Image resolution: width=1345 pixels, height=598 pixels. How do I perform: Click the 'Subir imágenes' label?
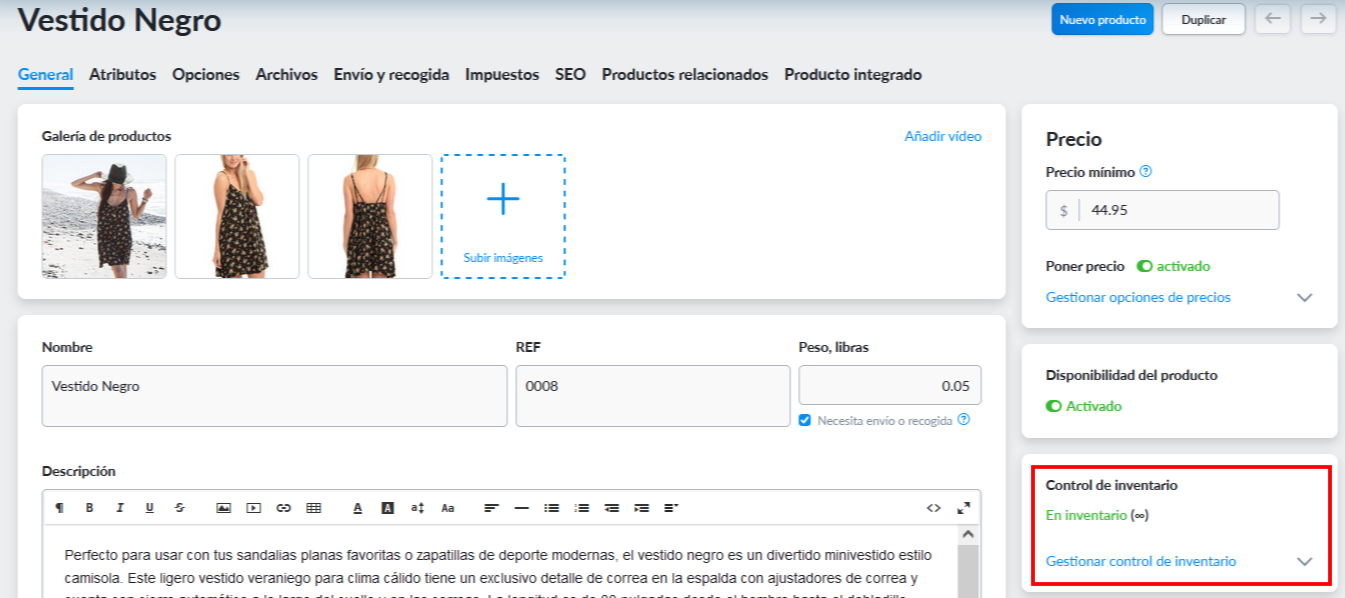(x=503, y=258)
